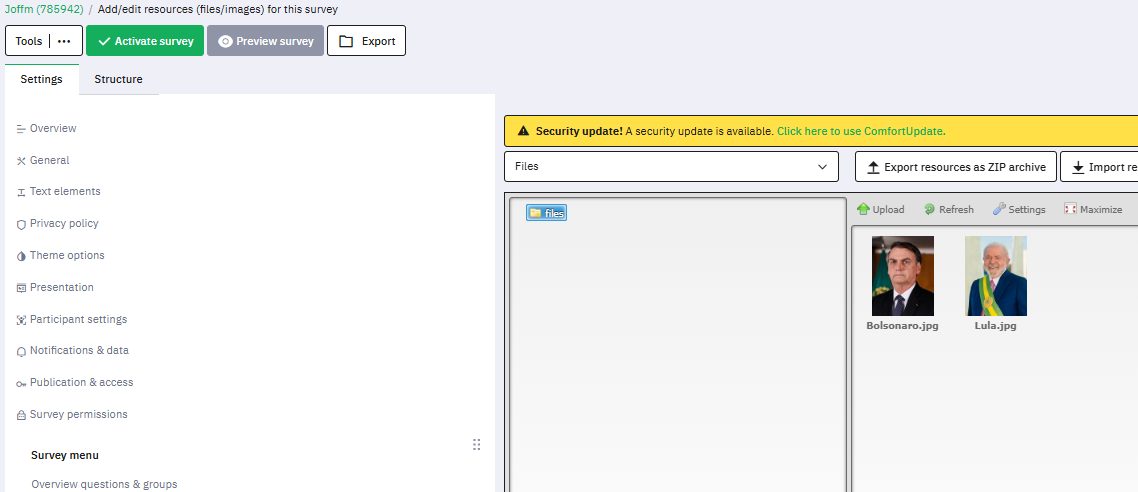Viewport: 1138px width, 492px height.
Task: Click the Export button
Action: [366, 41]
